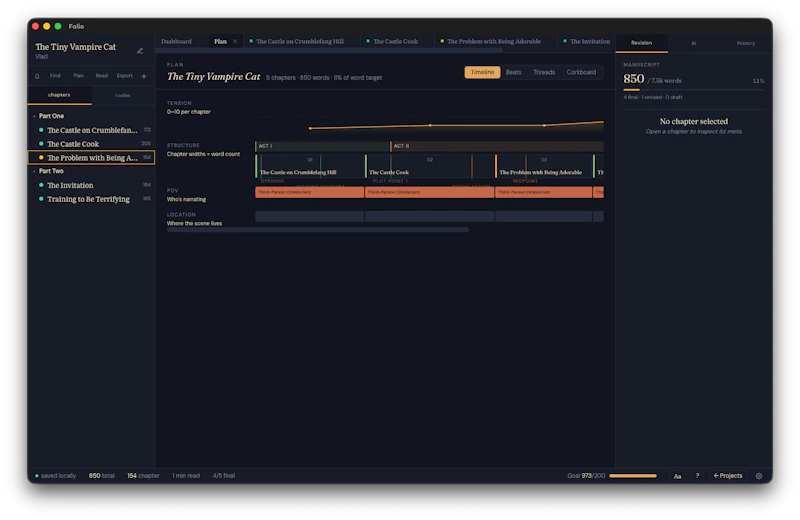This screenshot has width=800, height=520.
Task: Click Export in the sidebar toolbar
Action: point(124,76)
